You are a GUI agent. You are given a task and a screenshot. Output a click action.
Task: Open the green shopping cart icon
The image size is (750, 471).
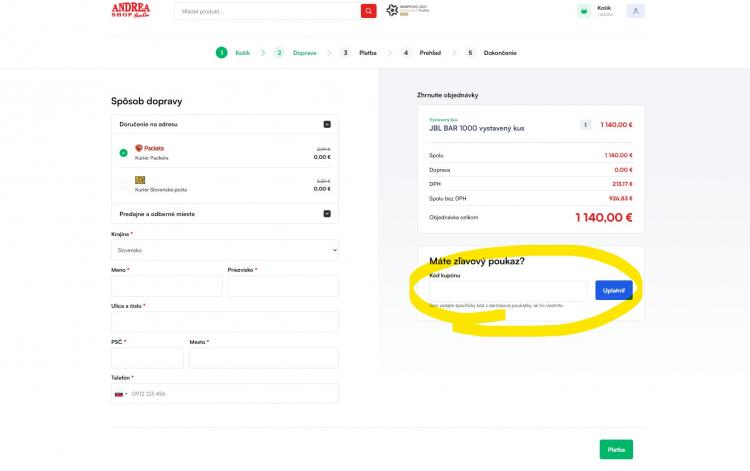click(x=583, y=11)
